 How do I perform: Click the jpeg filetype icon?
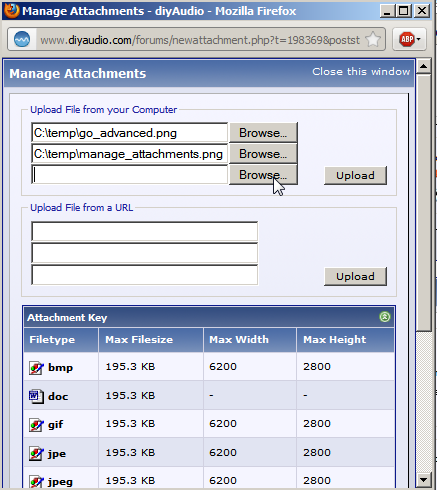(36, 482)
